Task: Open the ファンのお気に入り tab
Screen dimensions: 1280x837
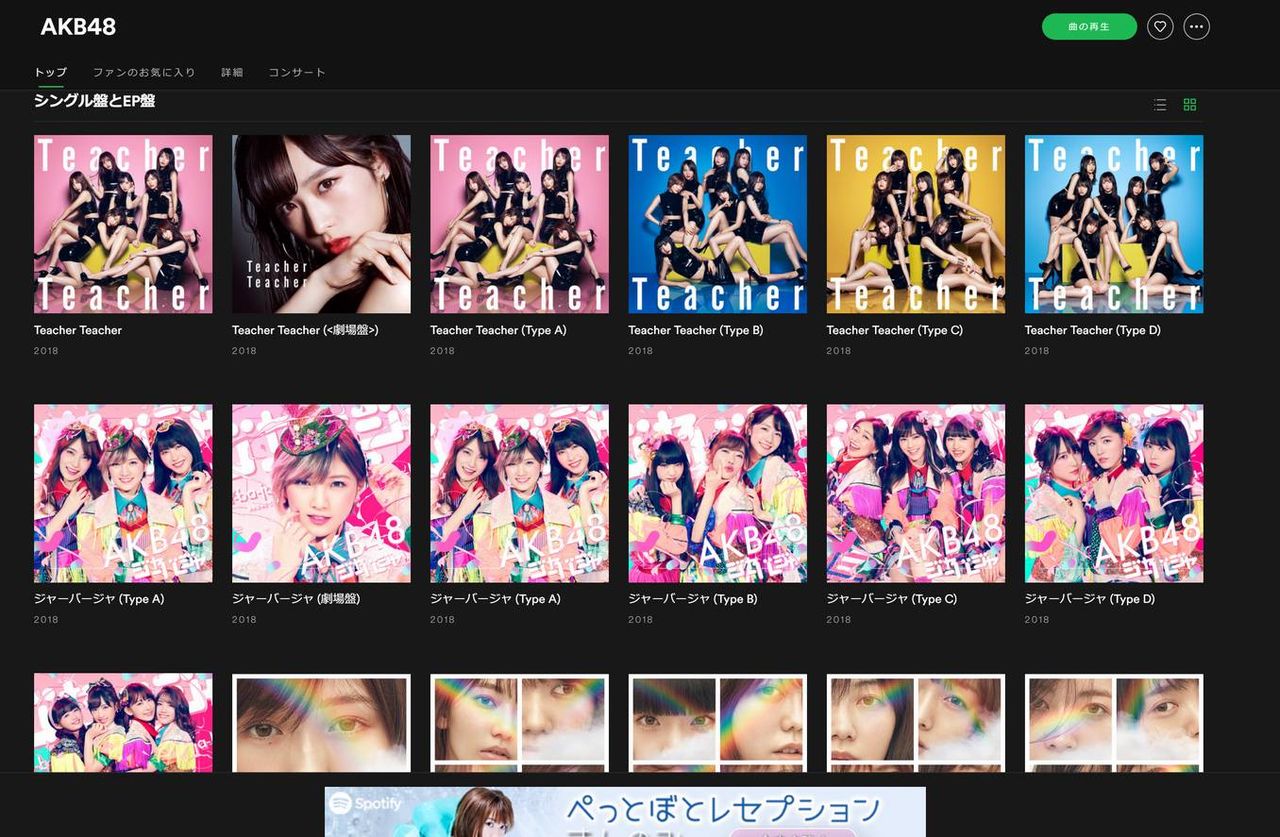Action: [x=144, y=73]
